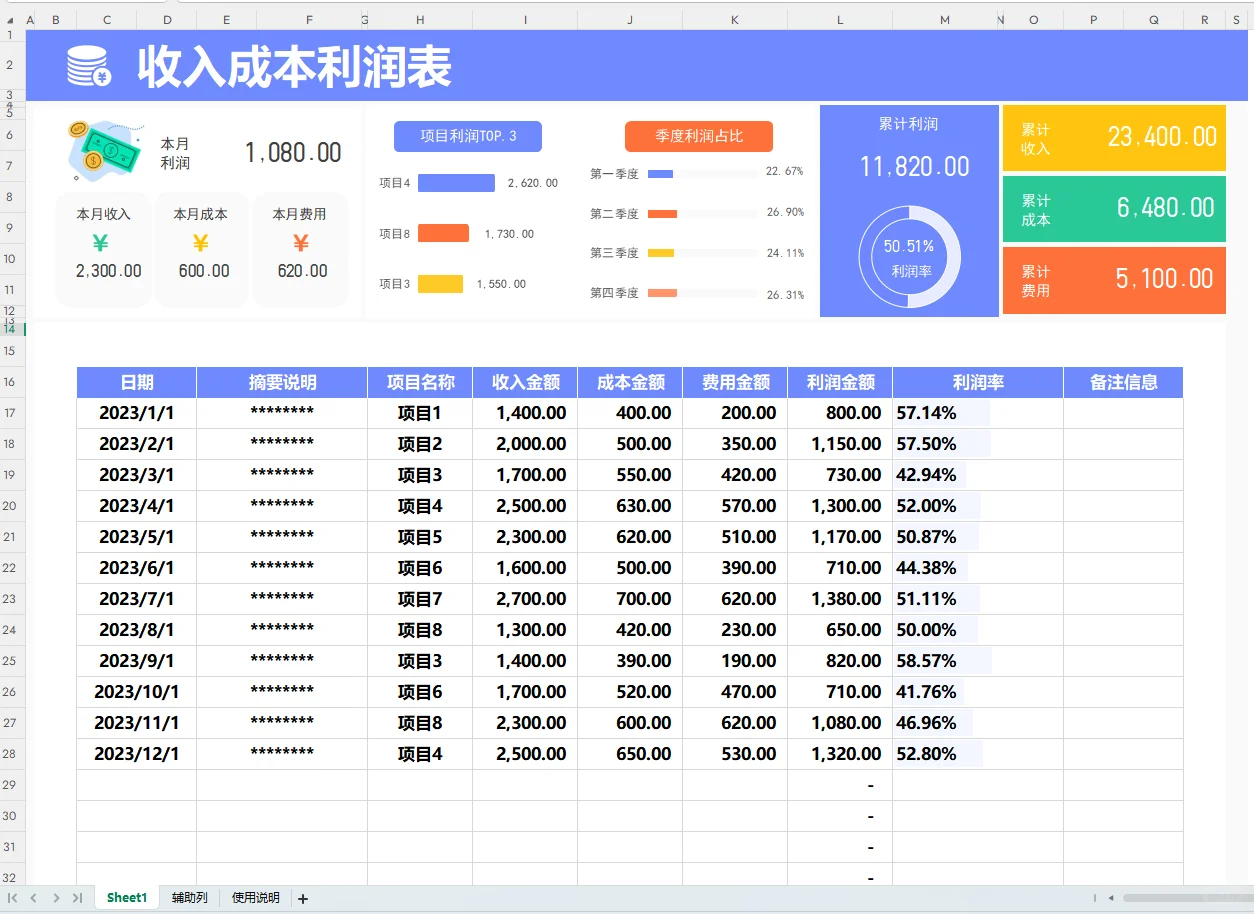Click the 项目利润TOP.3 button
The height and width of the screenshot is (914, 1254).
[467, 136]
